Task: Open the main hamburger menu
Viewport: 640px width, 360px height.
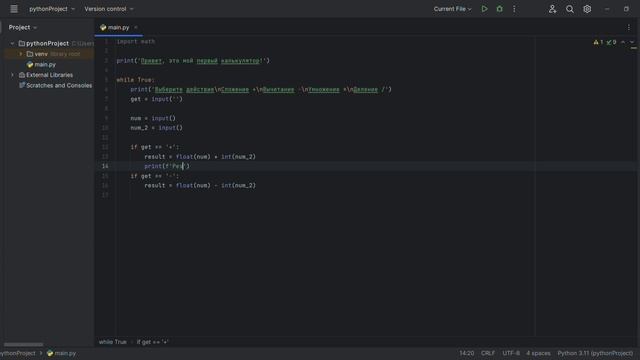Action: click(x=14, y=9)
